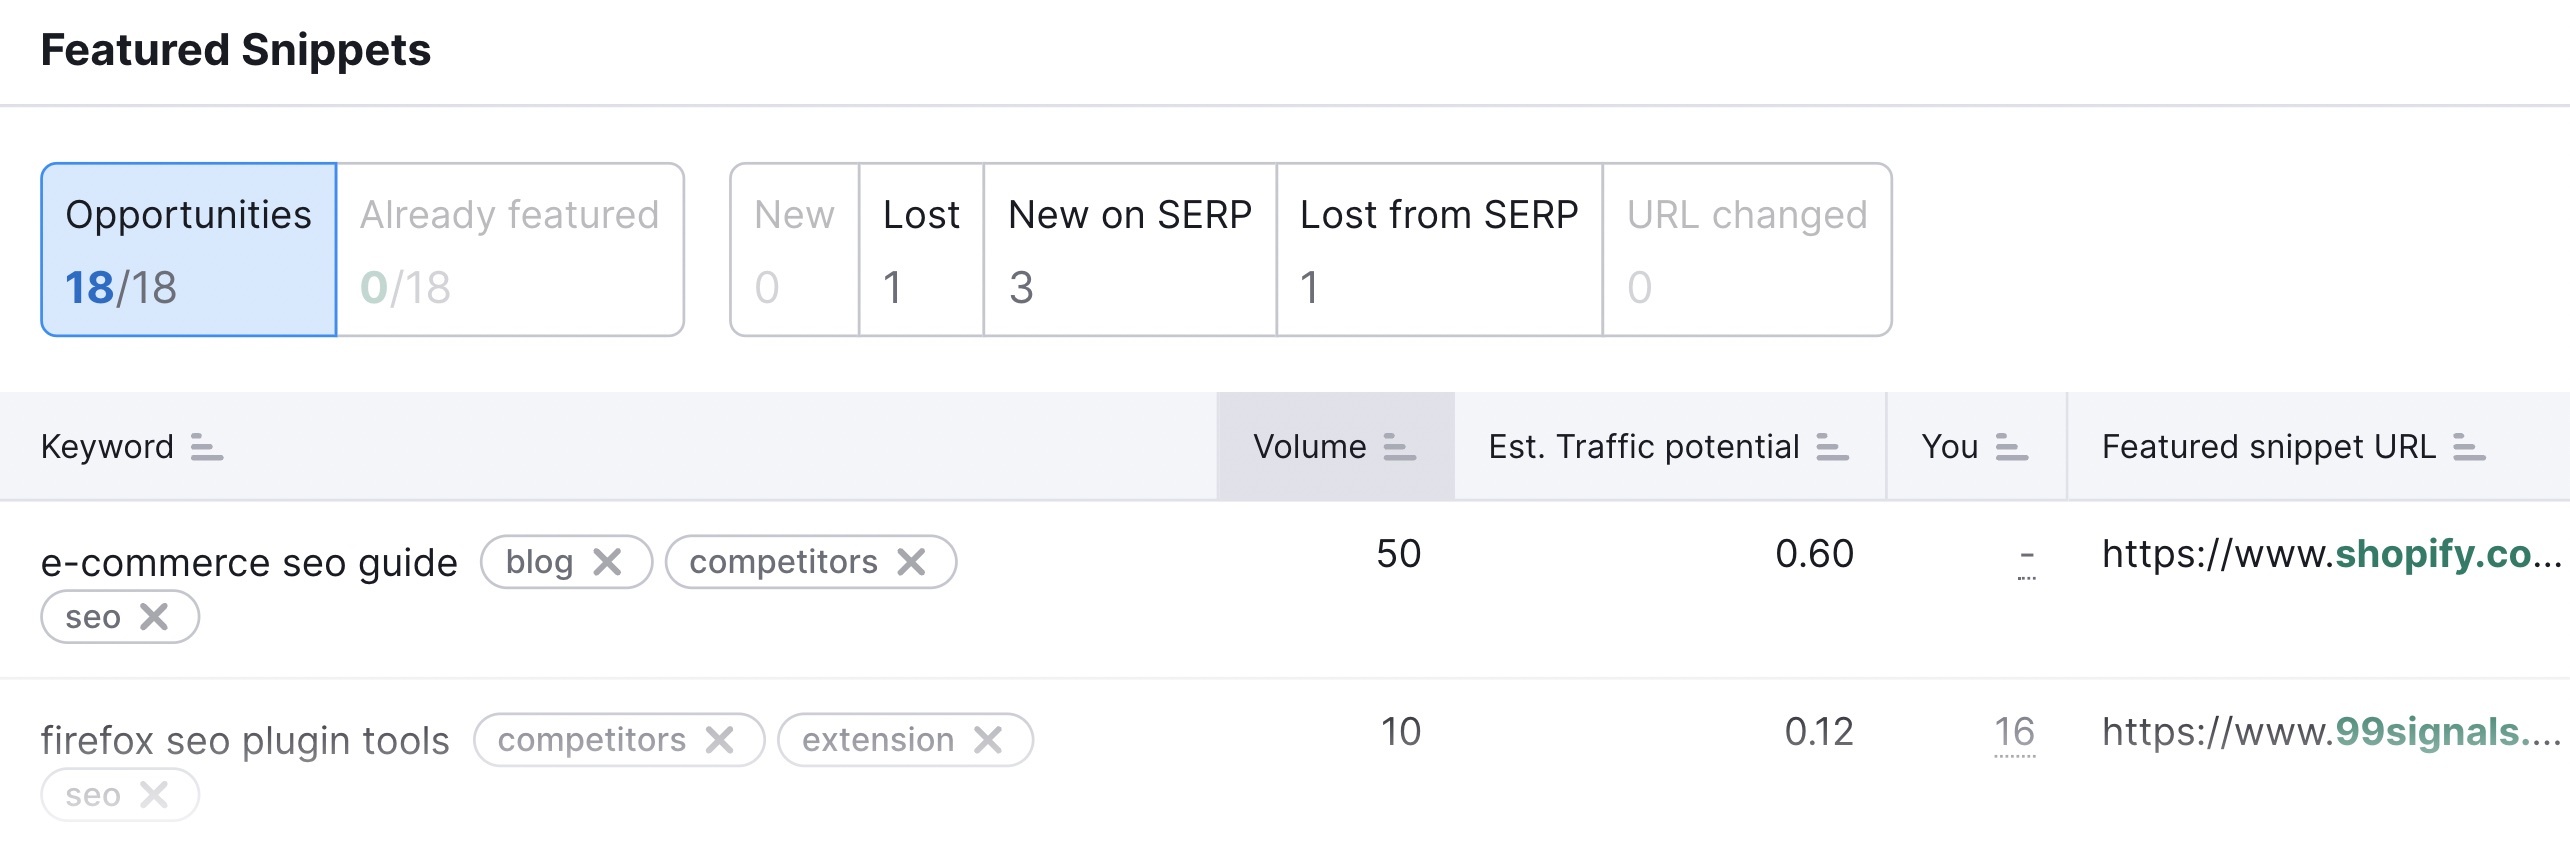Image resolution: width=2570 pixels, height=842 pixels.
Task: Remove blog tag from e-commerce seo guide
Action: [607, 562]
